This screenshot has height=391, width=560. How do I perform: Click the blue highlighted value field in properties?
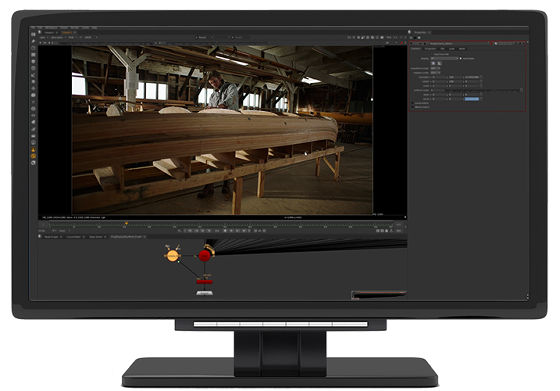[x=472, y=99]
